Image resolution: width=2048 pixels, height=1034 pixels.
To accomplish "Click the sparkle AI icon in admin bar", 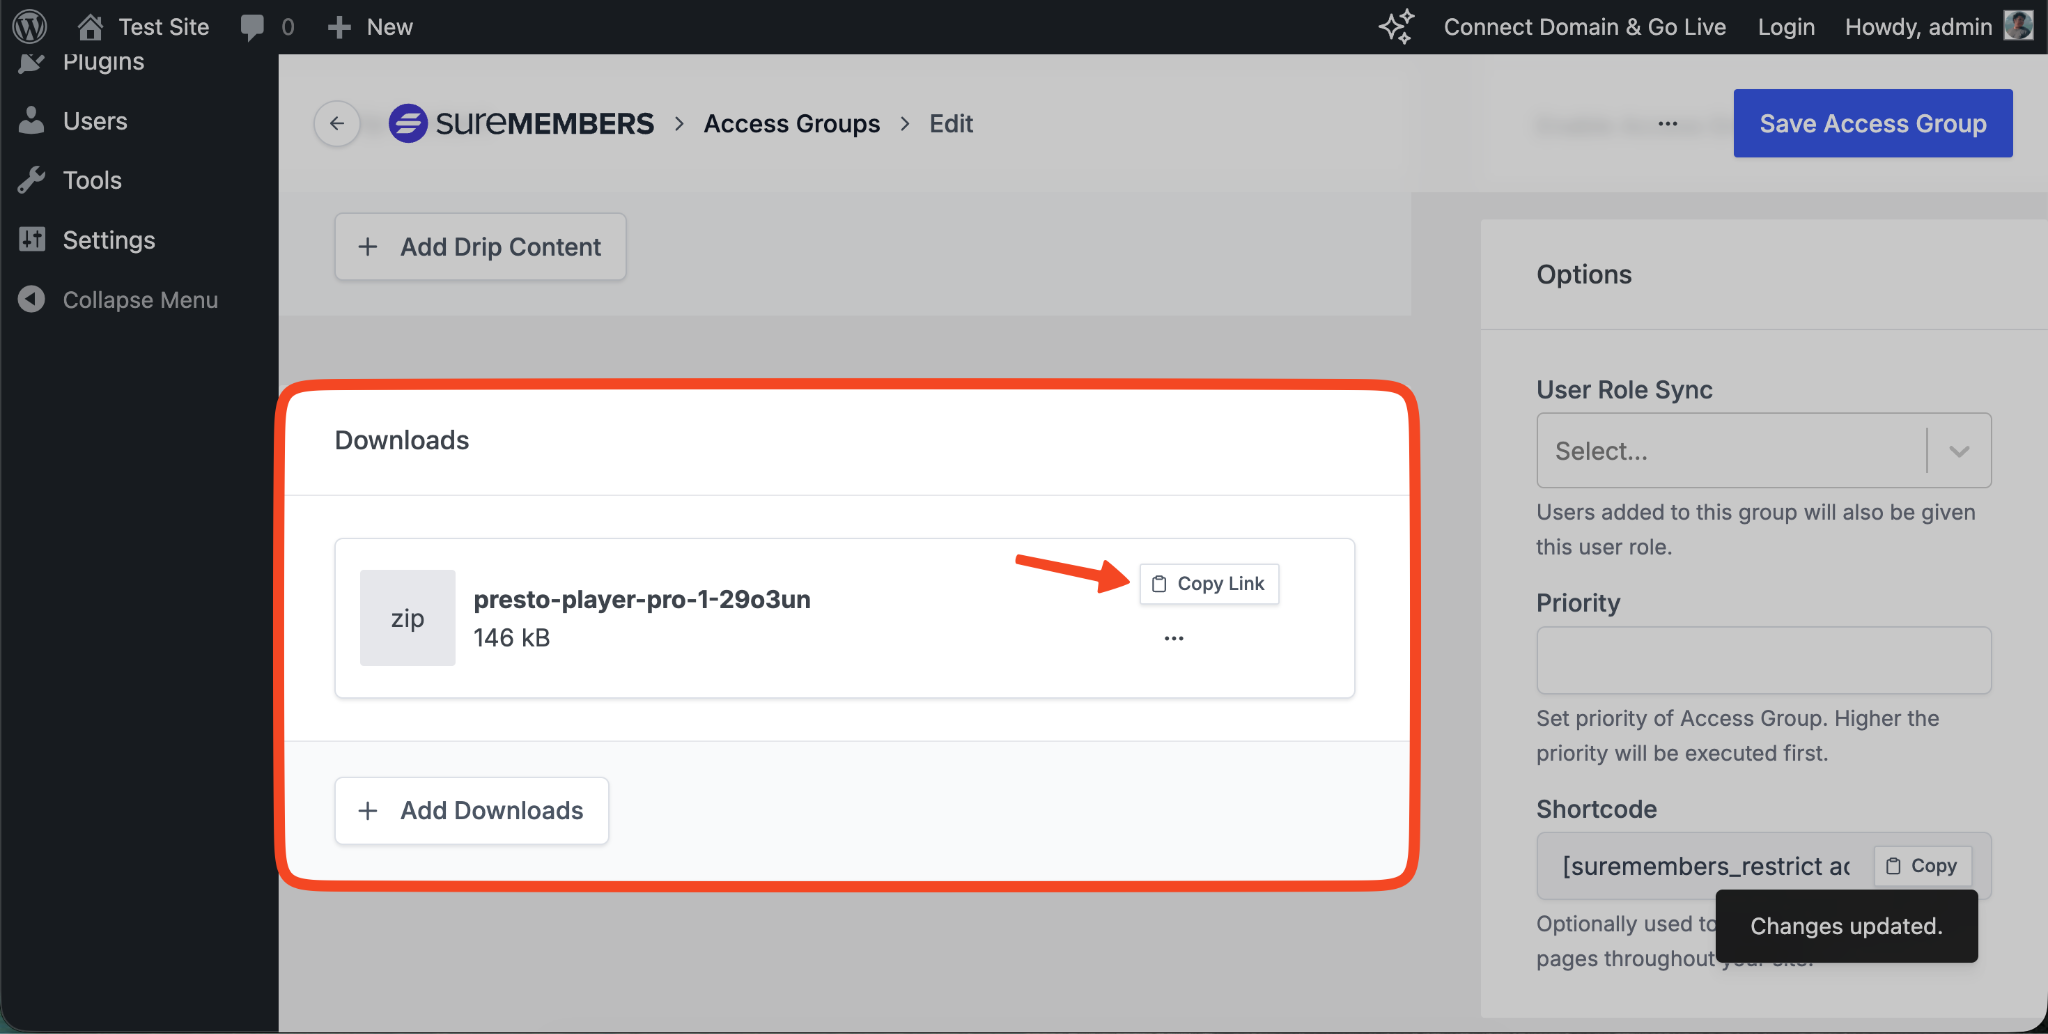I will coord(1397,27).
